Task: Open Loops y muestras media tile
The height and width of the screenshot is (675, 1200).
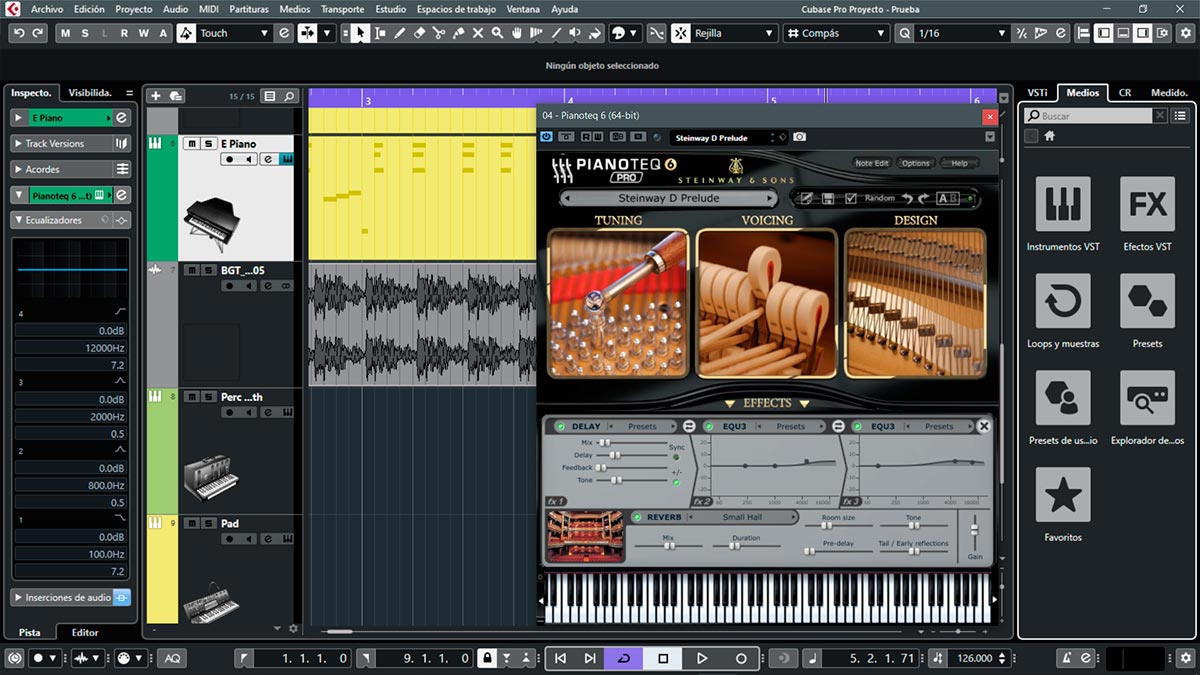Action: tap(1062, 301)
